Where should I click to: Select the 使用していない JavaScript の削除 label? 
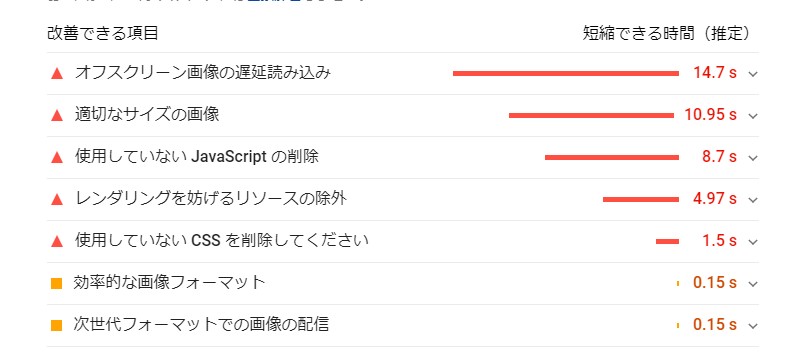(197, 157)
